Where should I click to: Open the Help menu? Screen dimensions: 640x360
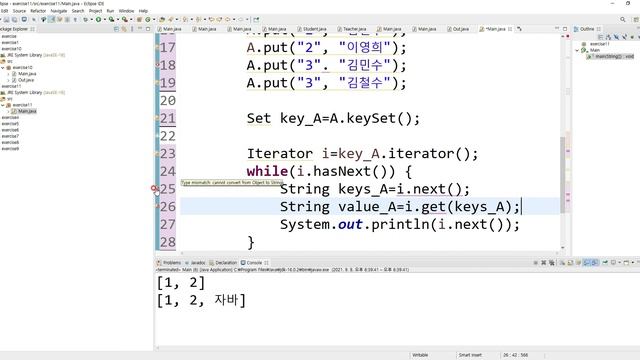143,11
